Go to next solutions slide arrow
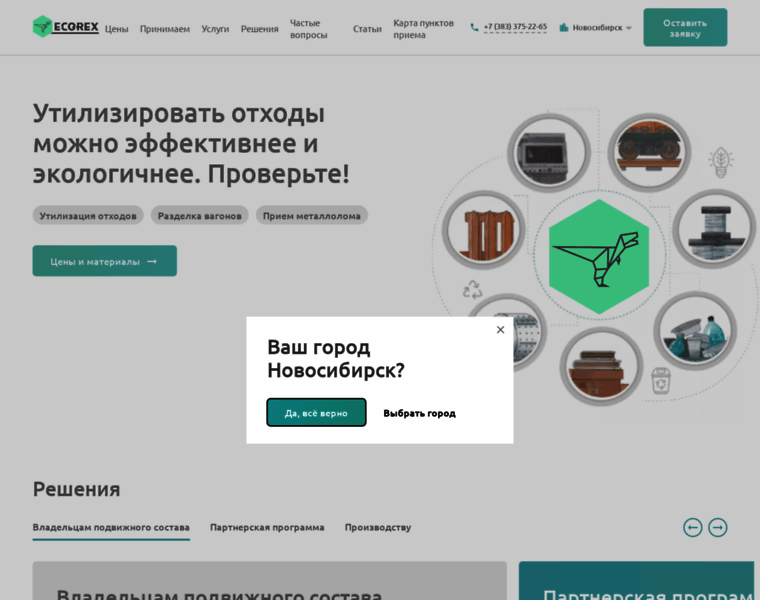 [x=718, y=527]
